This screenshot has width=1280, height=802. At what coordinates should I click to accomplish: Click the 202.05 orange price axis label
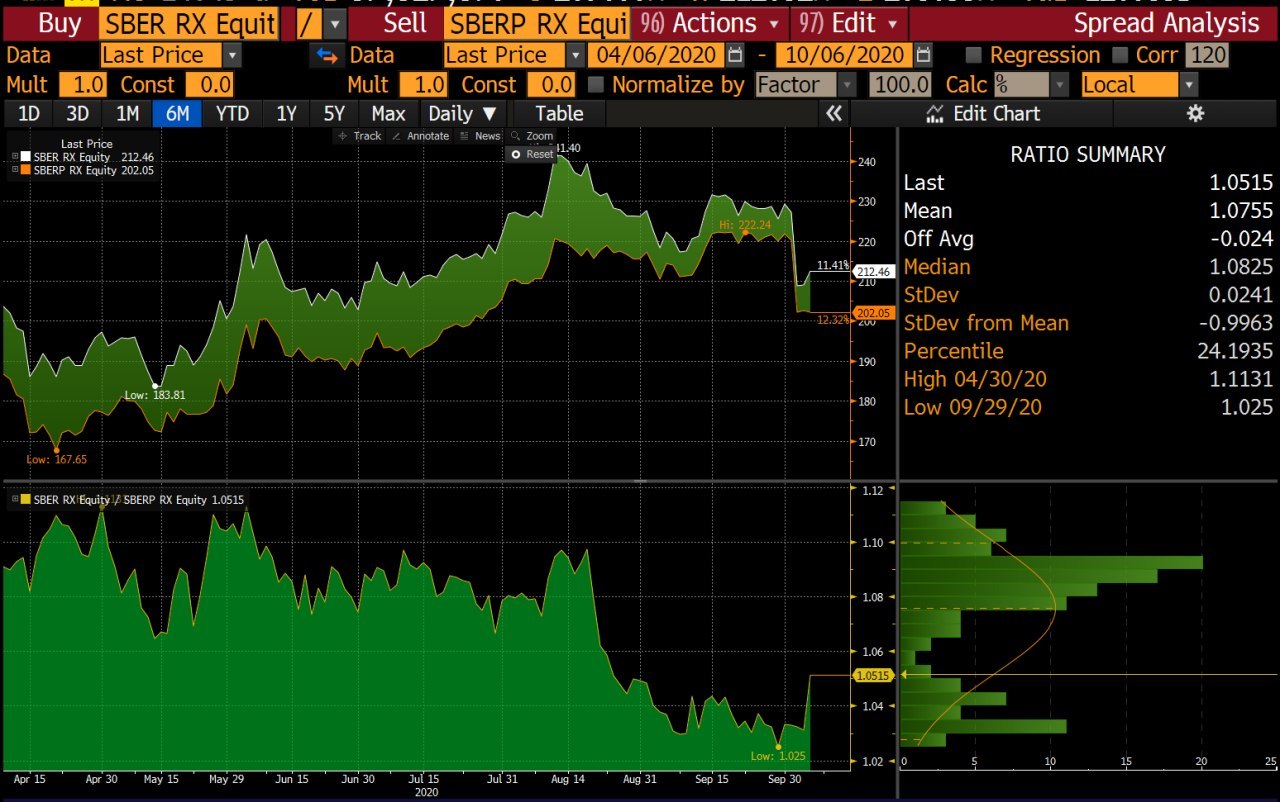[873, 313]
